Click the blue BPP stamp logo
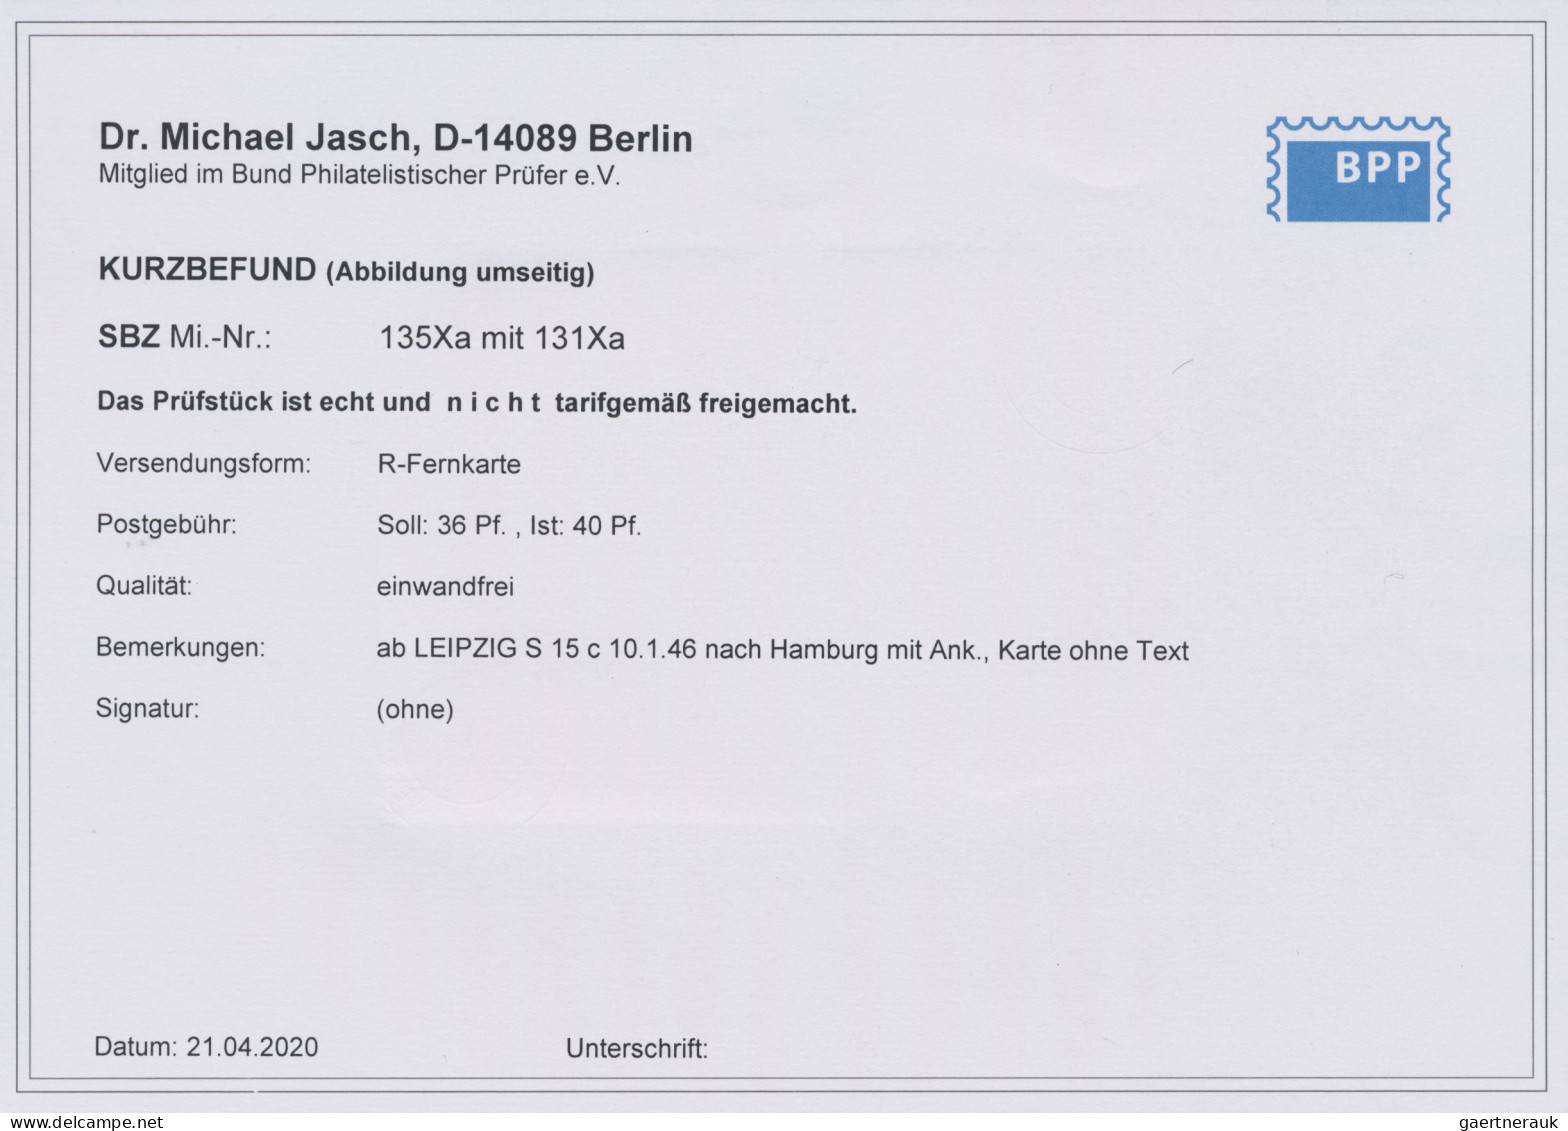The height and width of the screenshot is (1131, 1568). point(1358,169)
